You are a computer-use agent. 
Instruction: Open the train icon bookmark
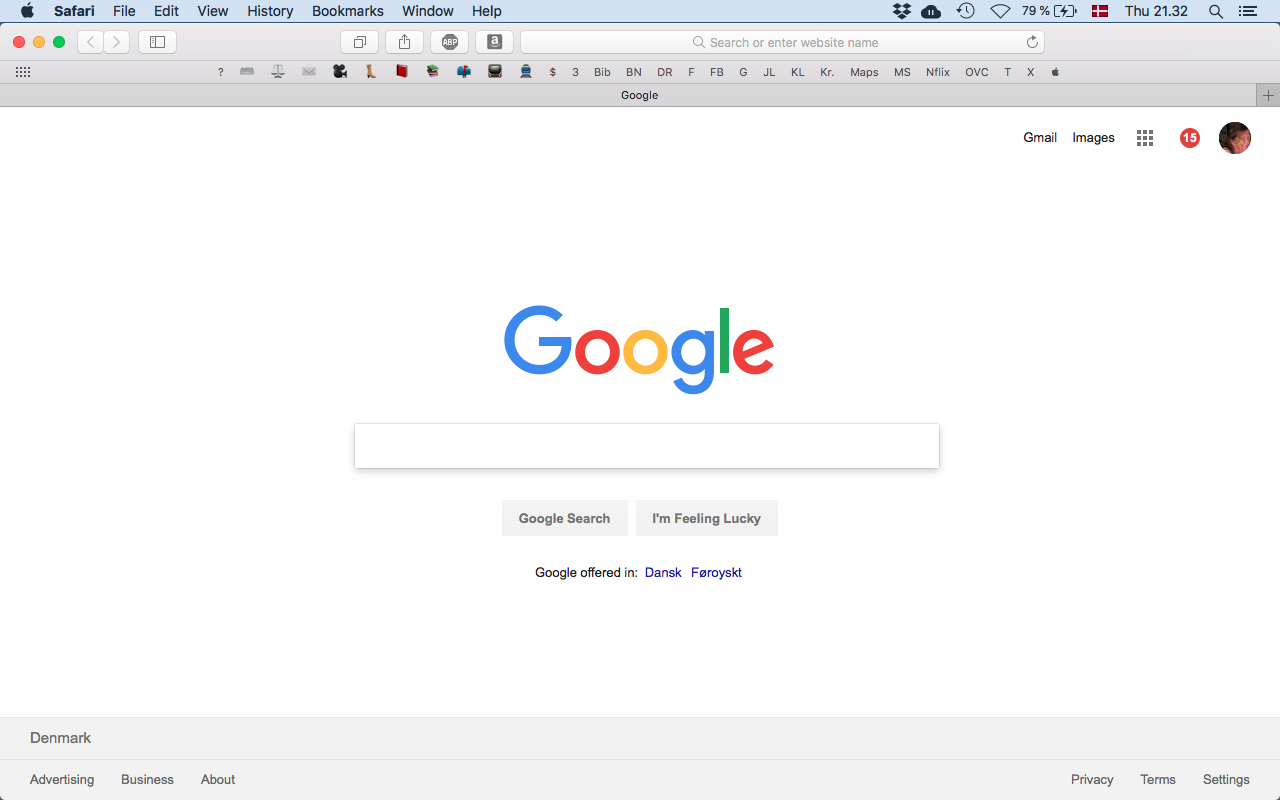pyautogui.click(x=526, y=72)
